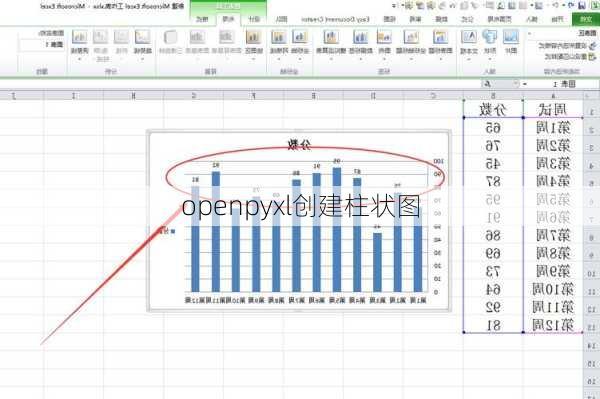This screenshot has height=399, width=600.
Task: Switch to the 公式 (Formulas) tab
Action: (467, 19)
